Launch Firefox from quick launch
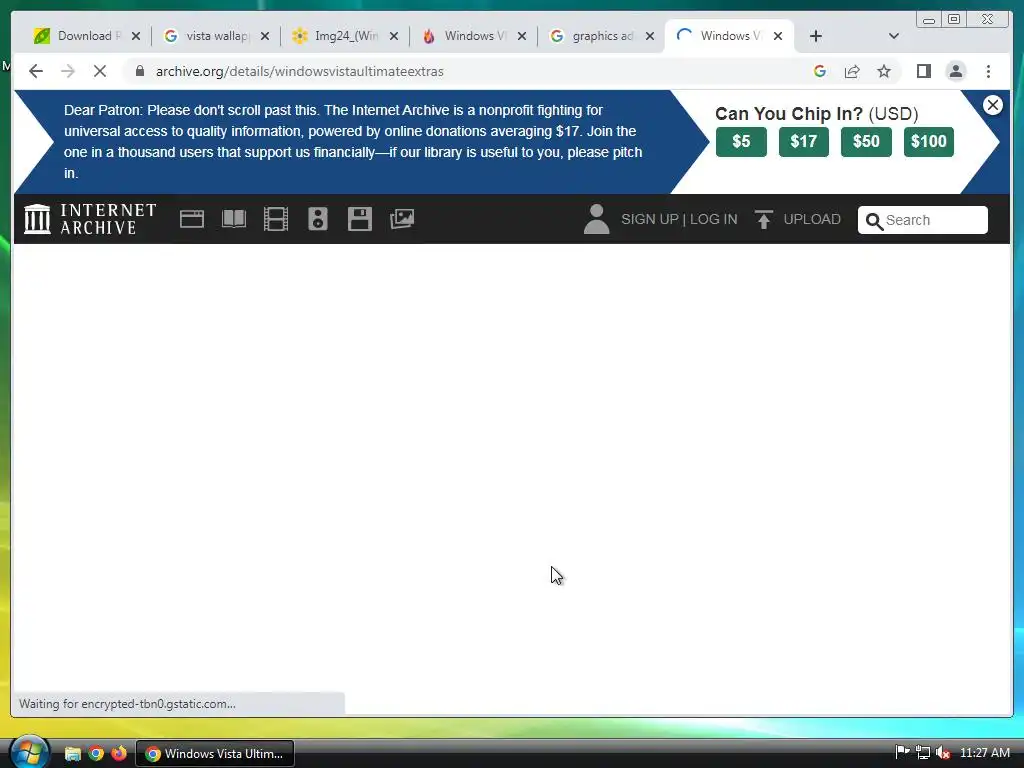Image resolution: width=1024 pixels, height=768 pixels. (119, 754)
